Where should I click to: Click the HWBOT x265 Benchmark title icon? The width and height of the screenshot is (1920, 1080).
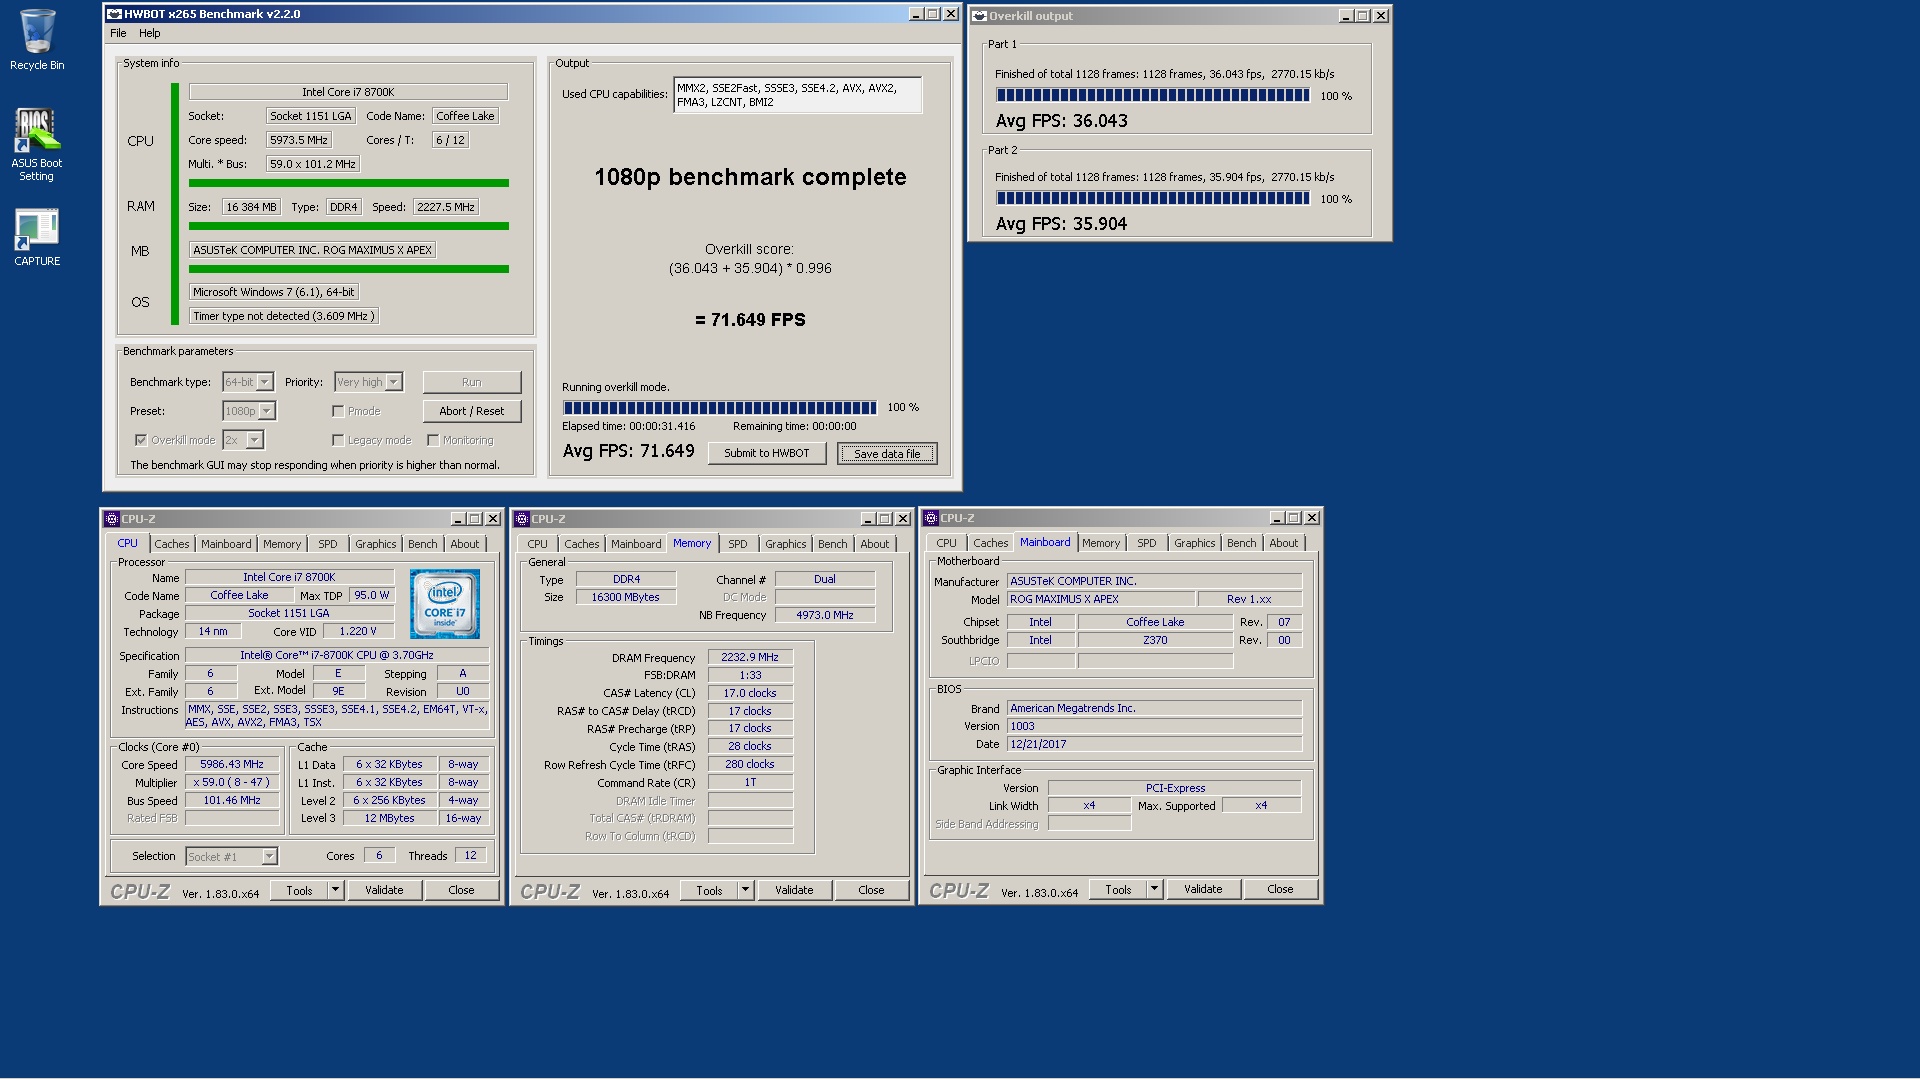(114, 14)
